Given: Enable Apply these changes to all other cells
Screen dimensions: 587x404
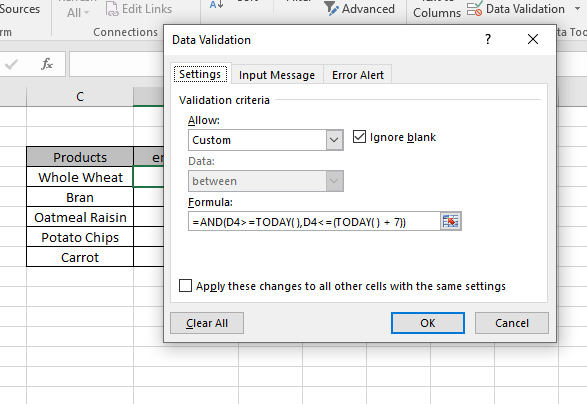Looking at the screenshot, I should click(185, 286).
